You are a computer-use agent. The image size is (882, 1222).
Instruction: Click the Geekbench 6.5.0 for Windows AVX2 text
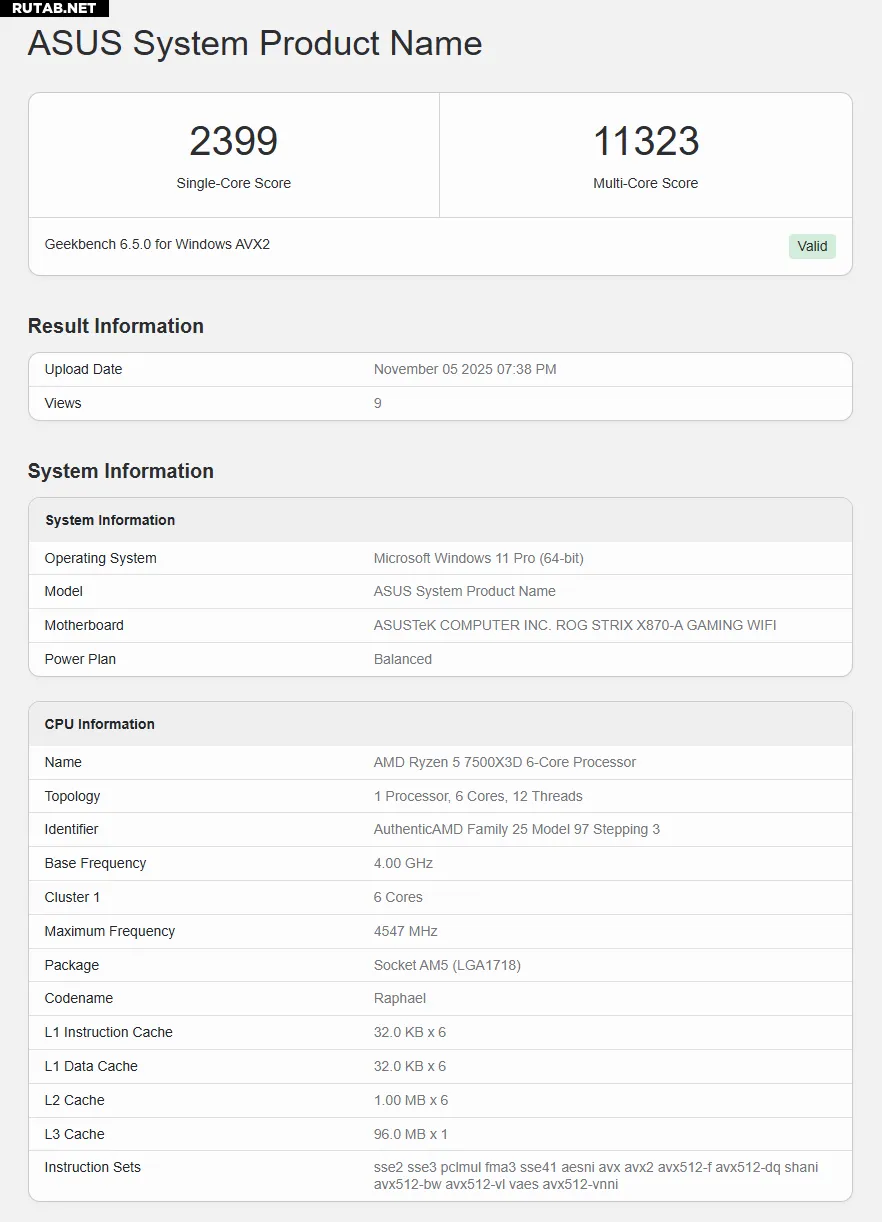coord(157,244)
